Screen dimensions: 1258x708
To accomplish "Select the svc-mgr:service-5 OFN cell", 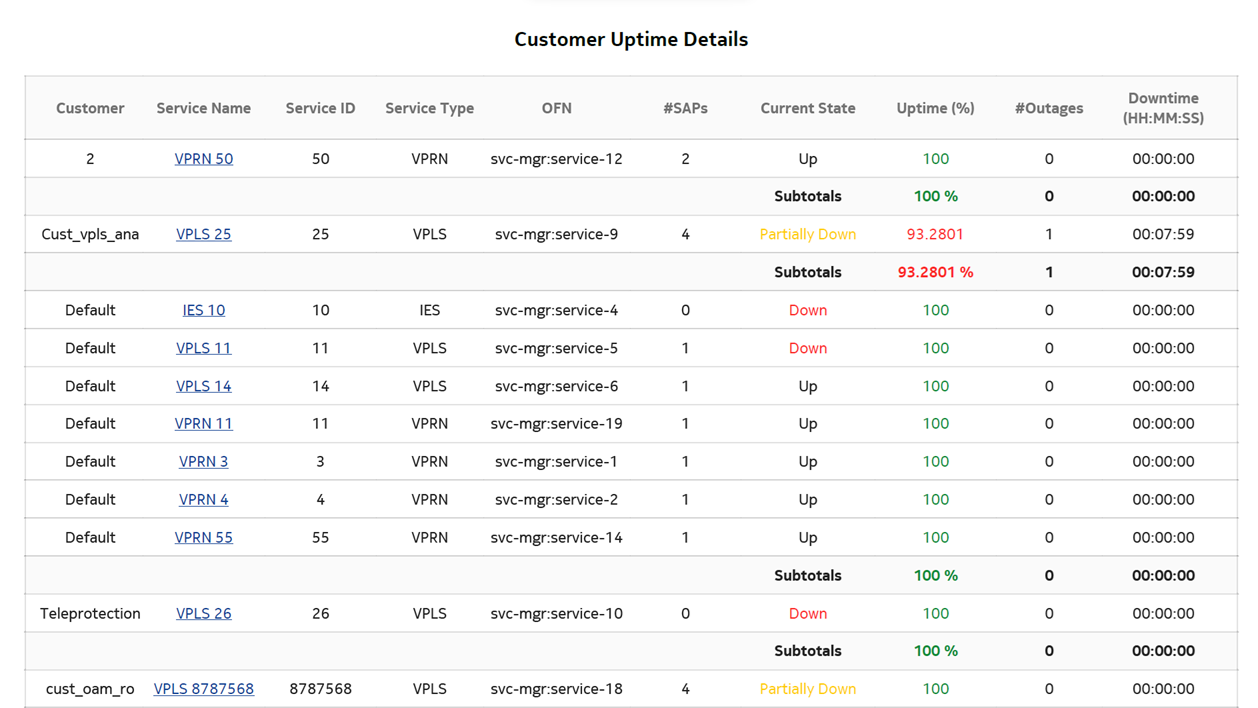I will [556, 348].
